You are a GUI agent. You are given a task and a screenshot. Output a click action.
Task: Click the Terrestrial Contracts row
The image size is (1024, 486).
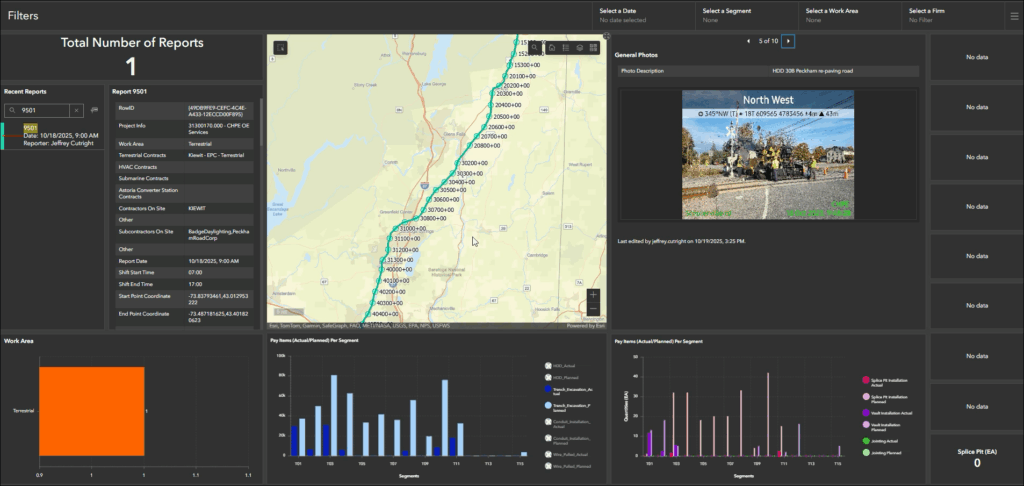[x=184, y=155]
